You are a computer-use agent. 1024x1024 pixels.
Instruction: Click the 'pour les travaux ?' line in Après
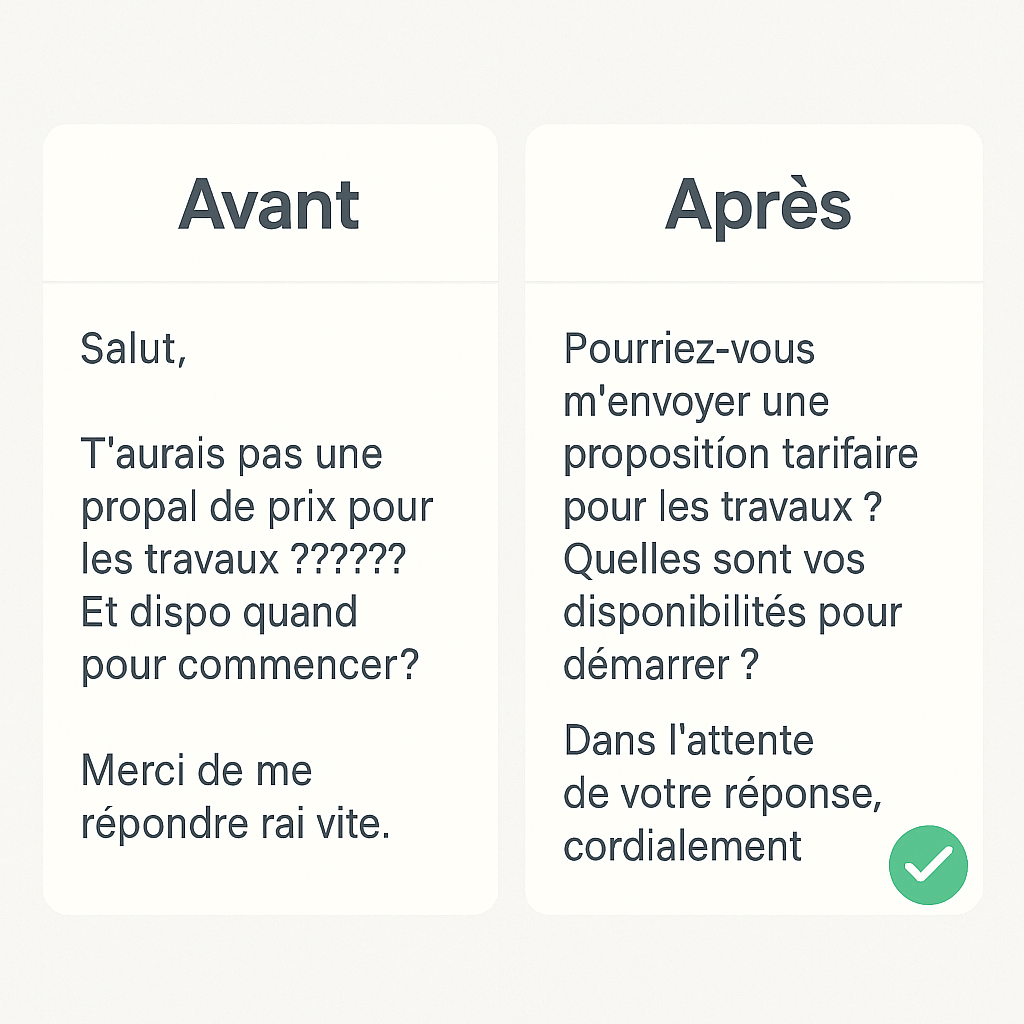click(x=723, y=508)
